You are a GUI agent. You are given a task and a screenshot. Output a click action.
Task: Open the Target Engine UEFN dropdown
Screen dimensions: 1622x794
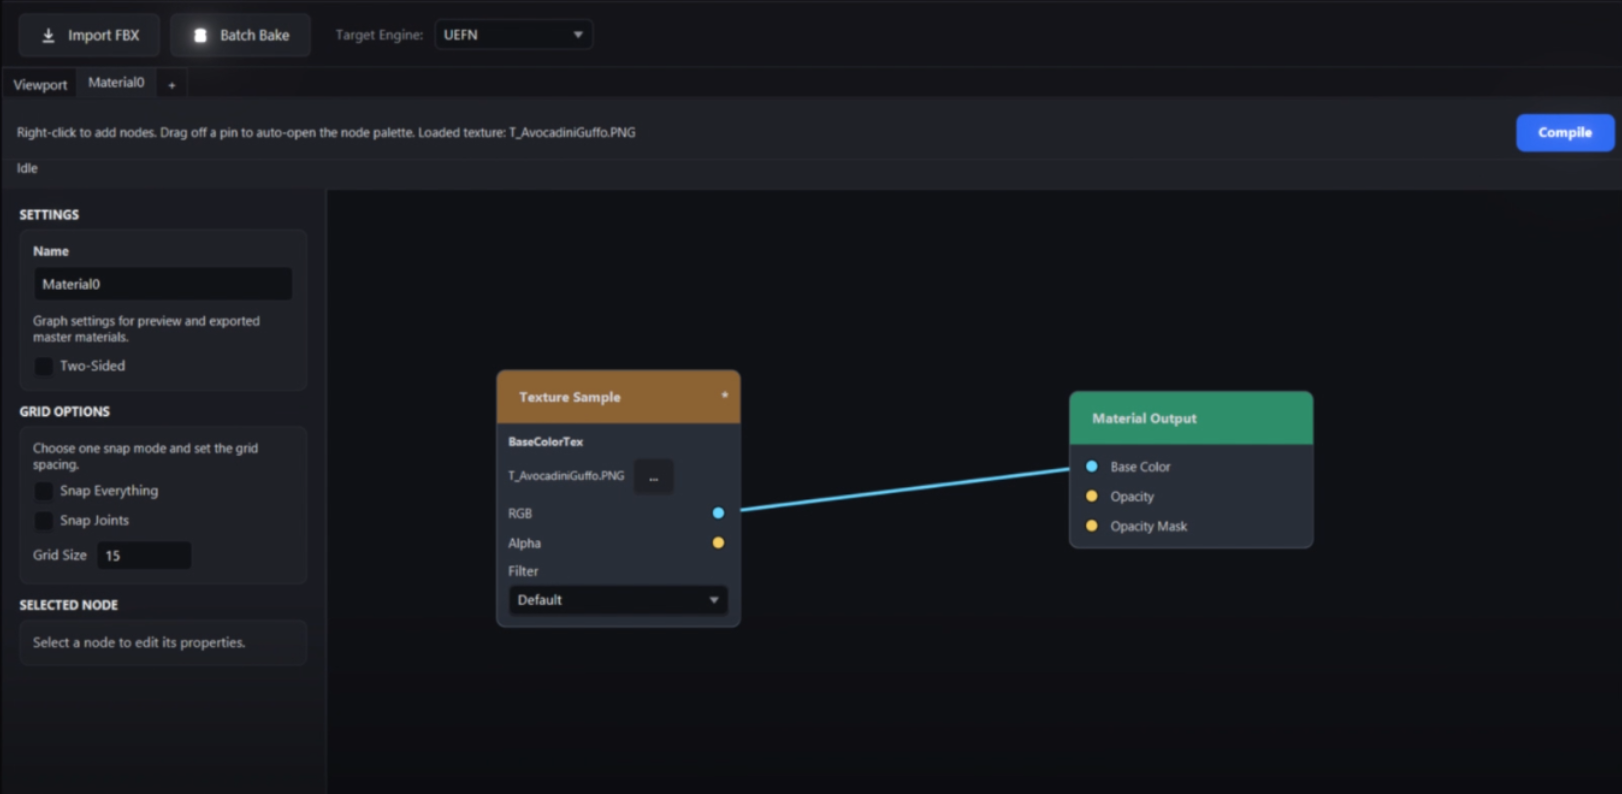point(513,35)
